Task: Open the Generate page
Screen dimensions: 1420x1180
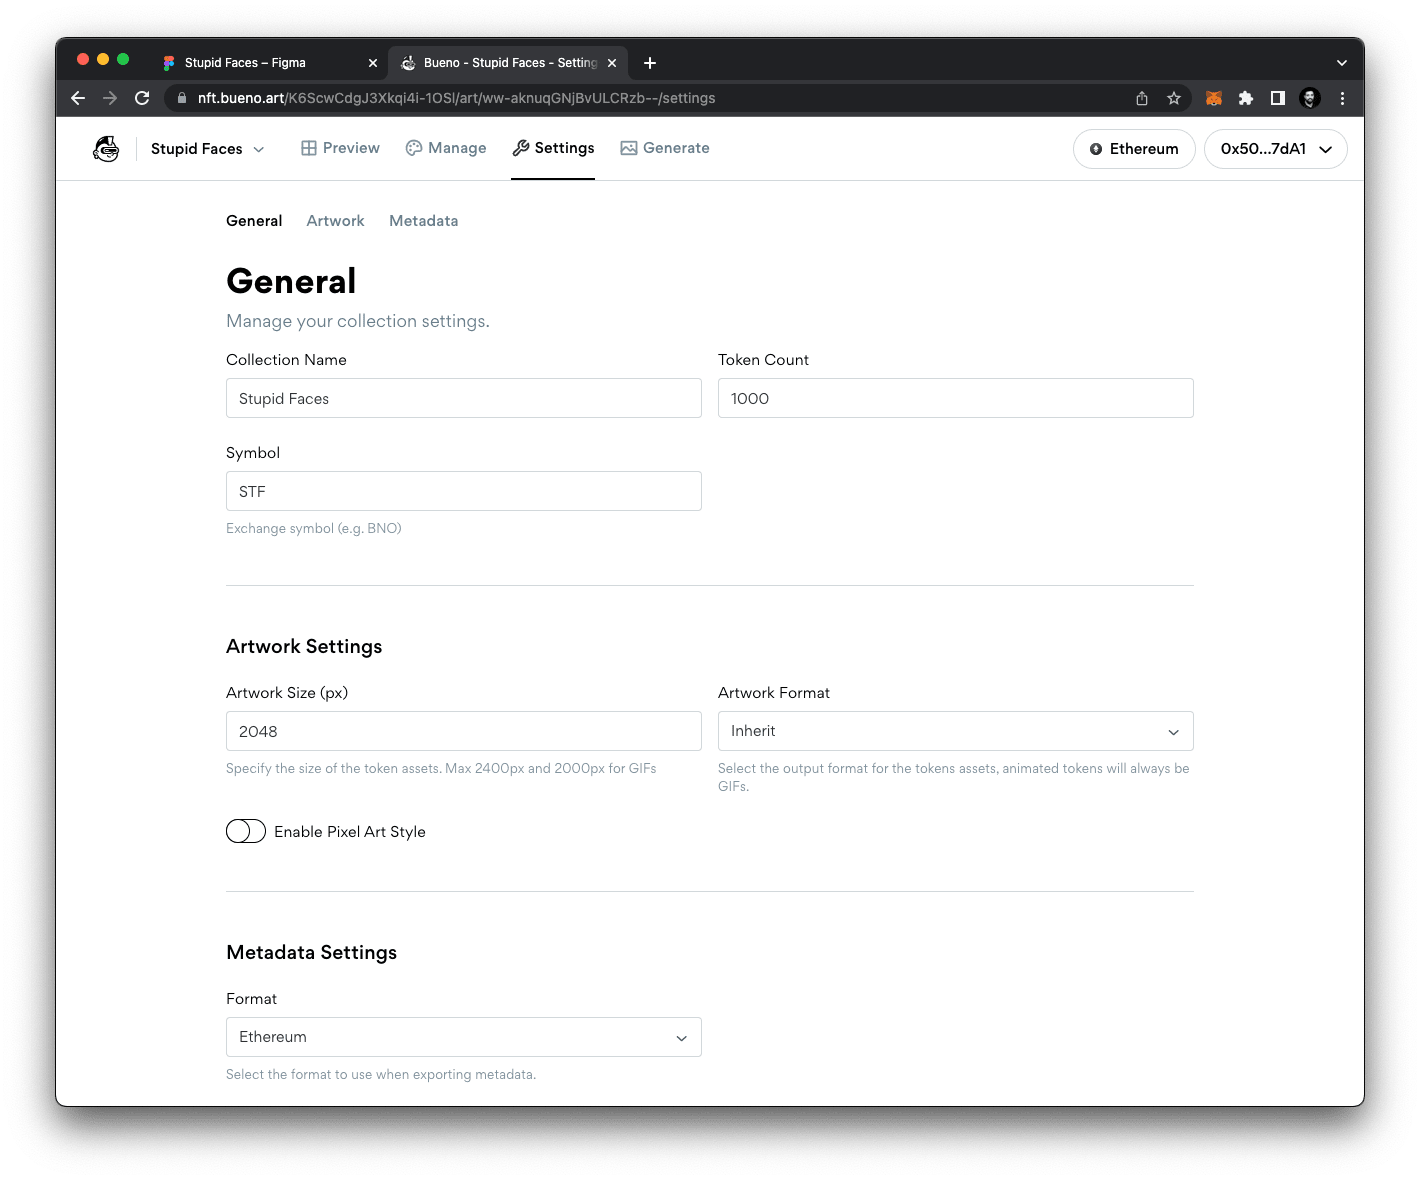Action: (x=665, y=148)
